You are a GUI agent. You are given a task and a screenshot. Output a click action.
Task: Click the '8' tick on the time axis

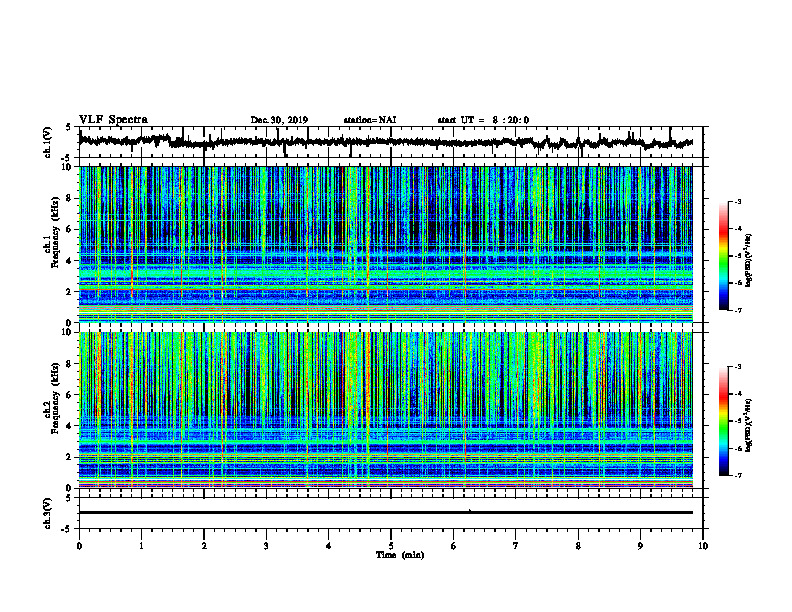578,546
